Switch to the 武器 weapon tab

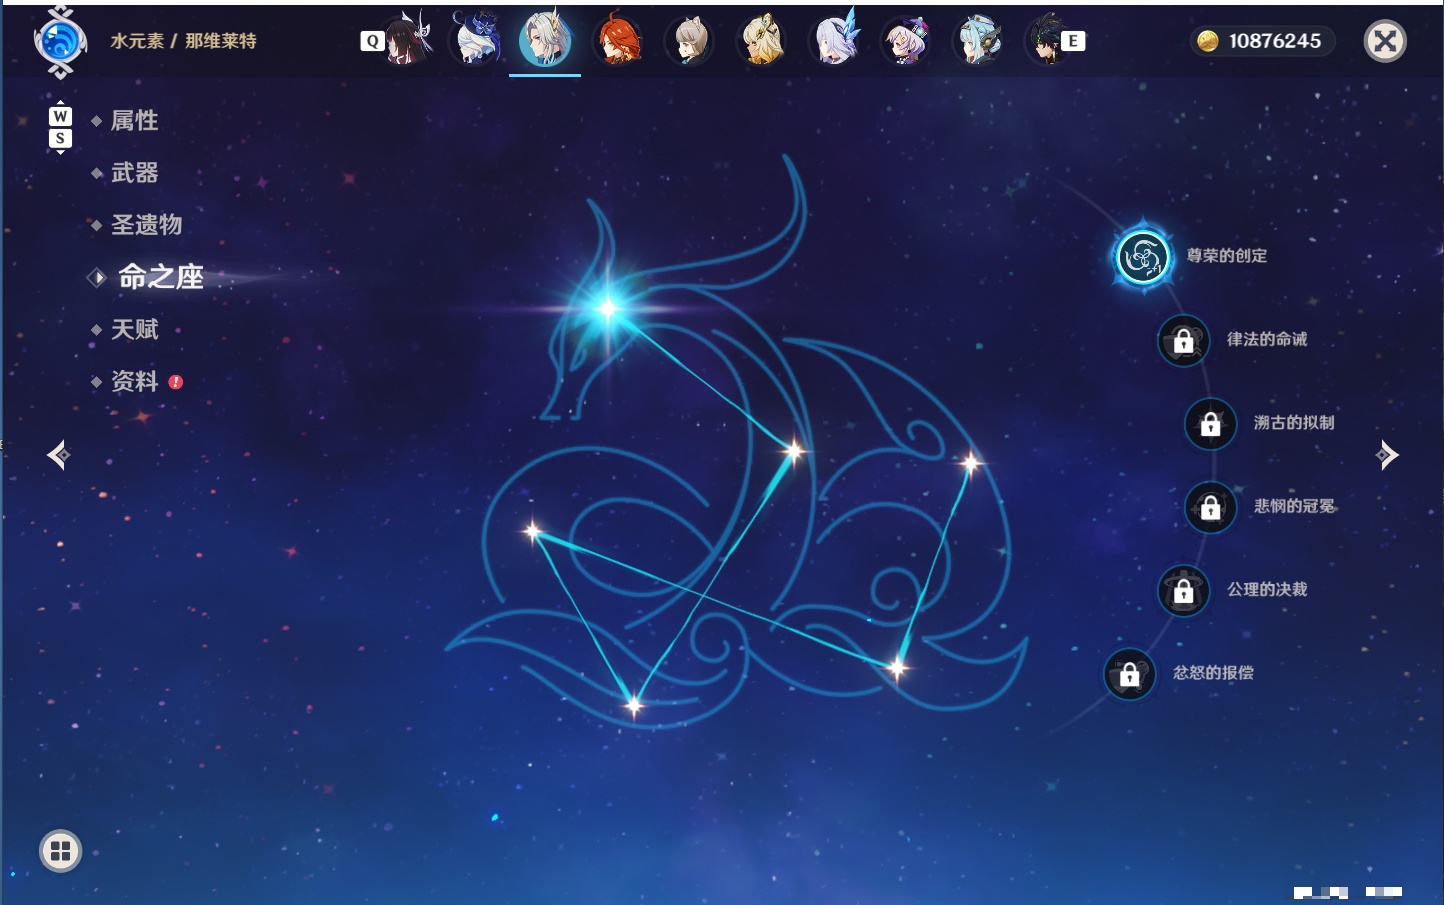pyautogui.click(x=134, y=173)
